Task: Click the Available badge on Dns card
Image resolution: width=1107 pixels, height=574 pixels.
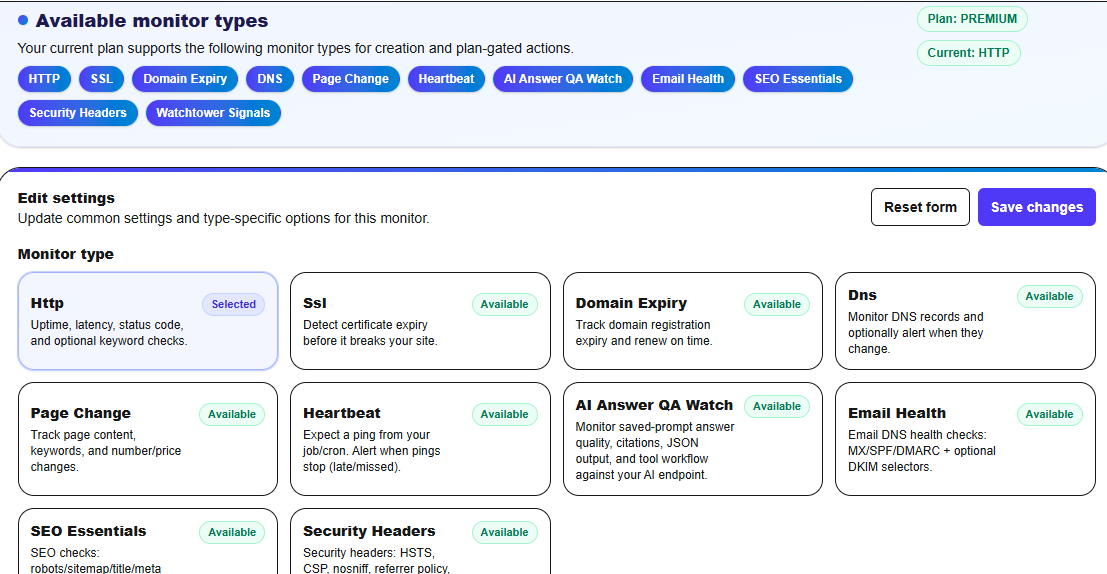Action: (1049, 297)
